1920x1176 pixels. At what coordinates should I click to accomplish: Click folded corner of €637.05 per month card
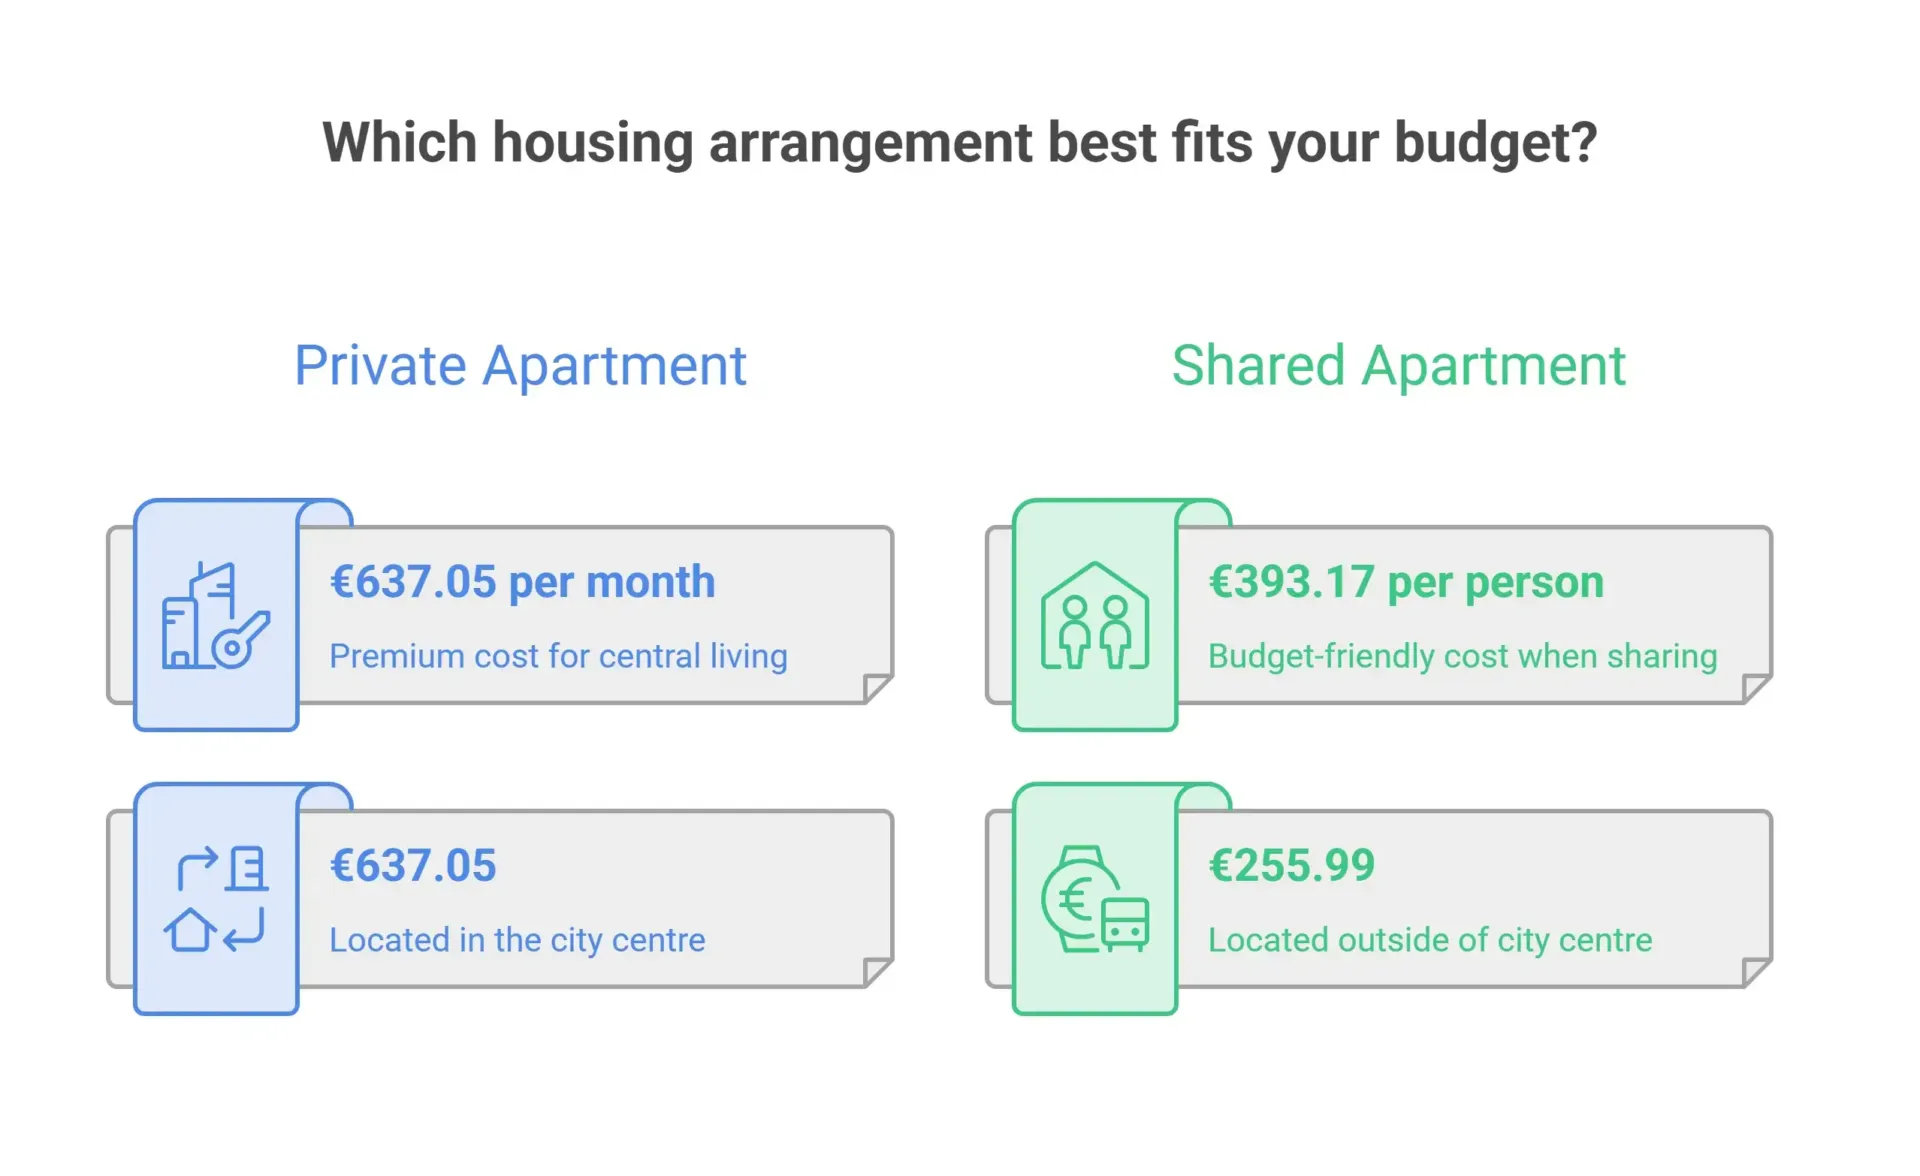coord(877,688)
